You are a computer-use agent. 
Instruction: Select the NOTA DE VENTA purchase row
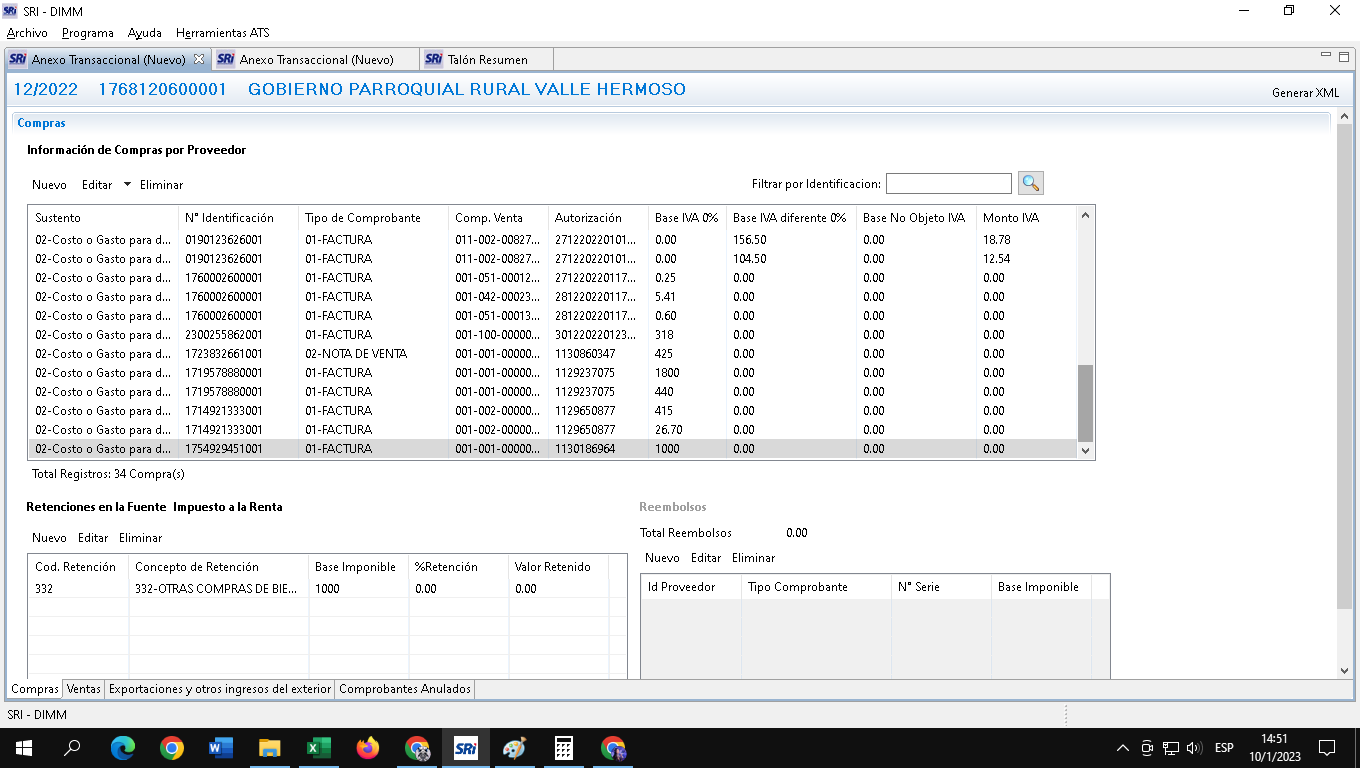point(355,354)
